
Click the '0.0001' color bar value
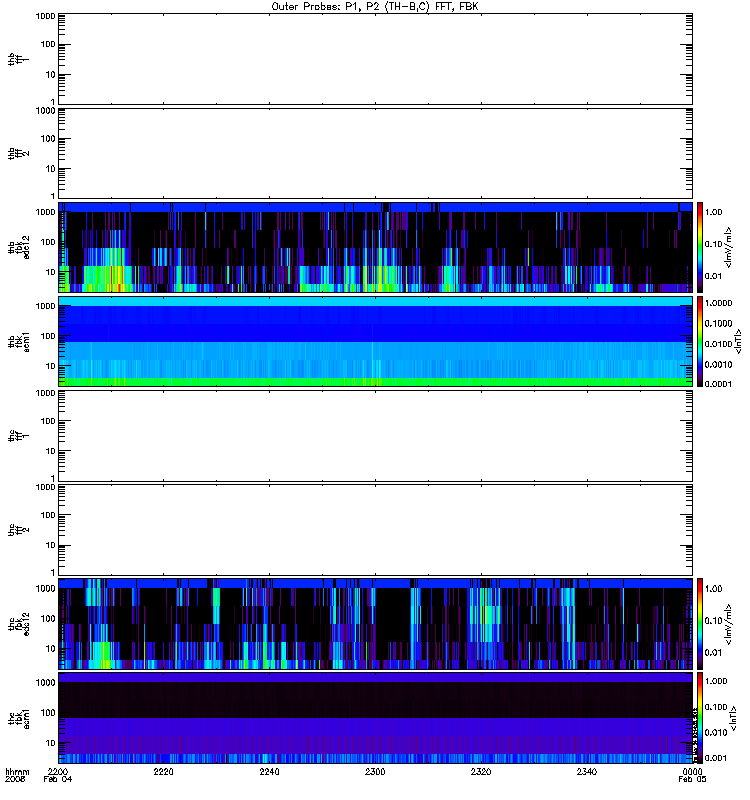pos(718,384)
